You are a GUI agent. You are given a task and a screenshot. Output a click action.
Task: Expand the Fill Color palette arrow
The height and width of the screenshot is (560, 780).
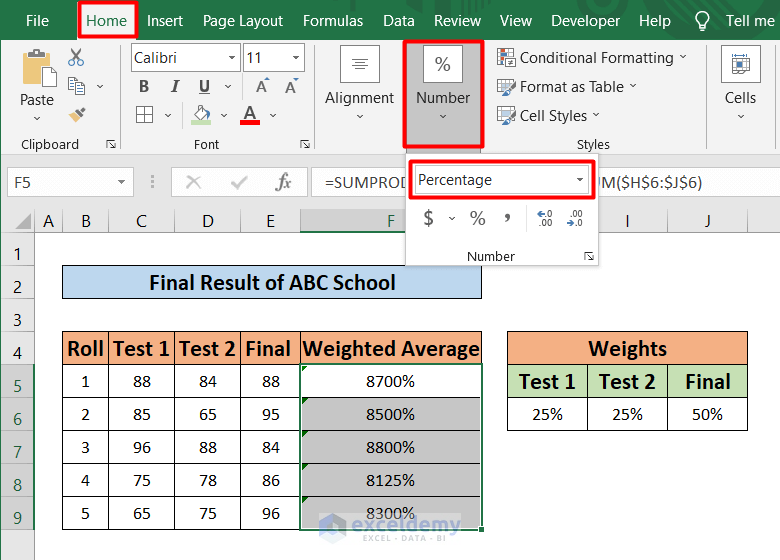pos(224,115)
